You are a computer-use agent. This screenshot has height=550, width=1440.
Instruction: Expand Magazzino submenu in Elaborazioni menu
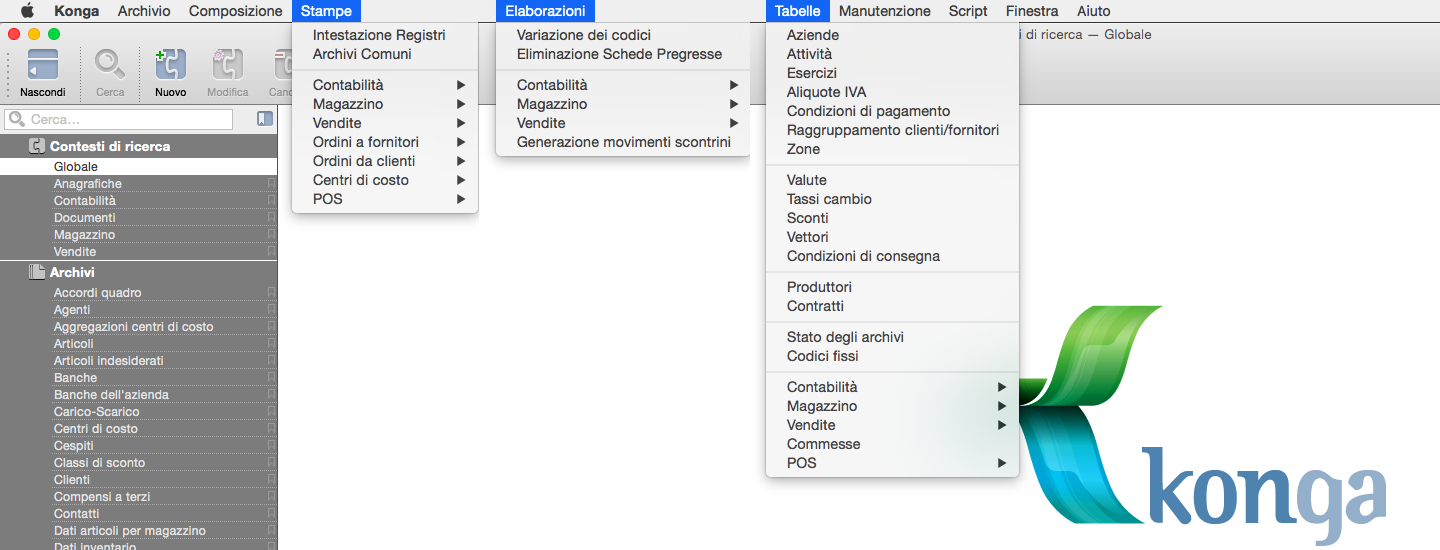(x=622, y=104)
